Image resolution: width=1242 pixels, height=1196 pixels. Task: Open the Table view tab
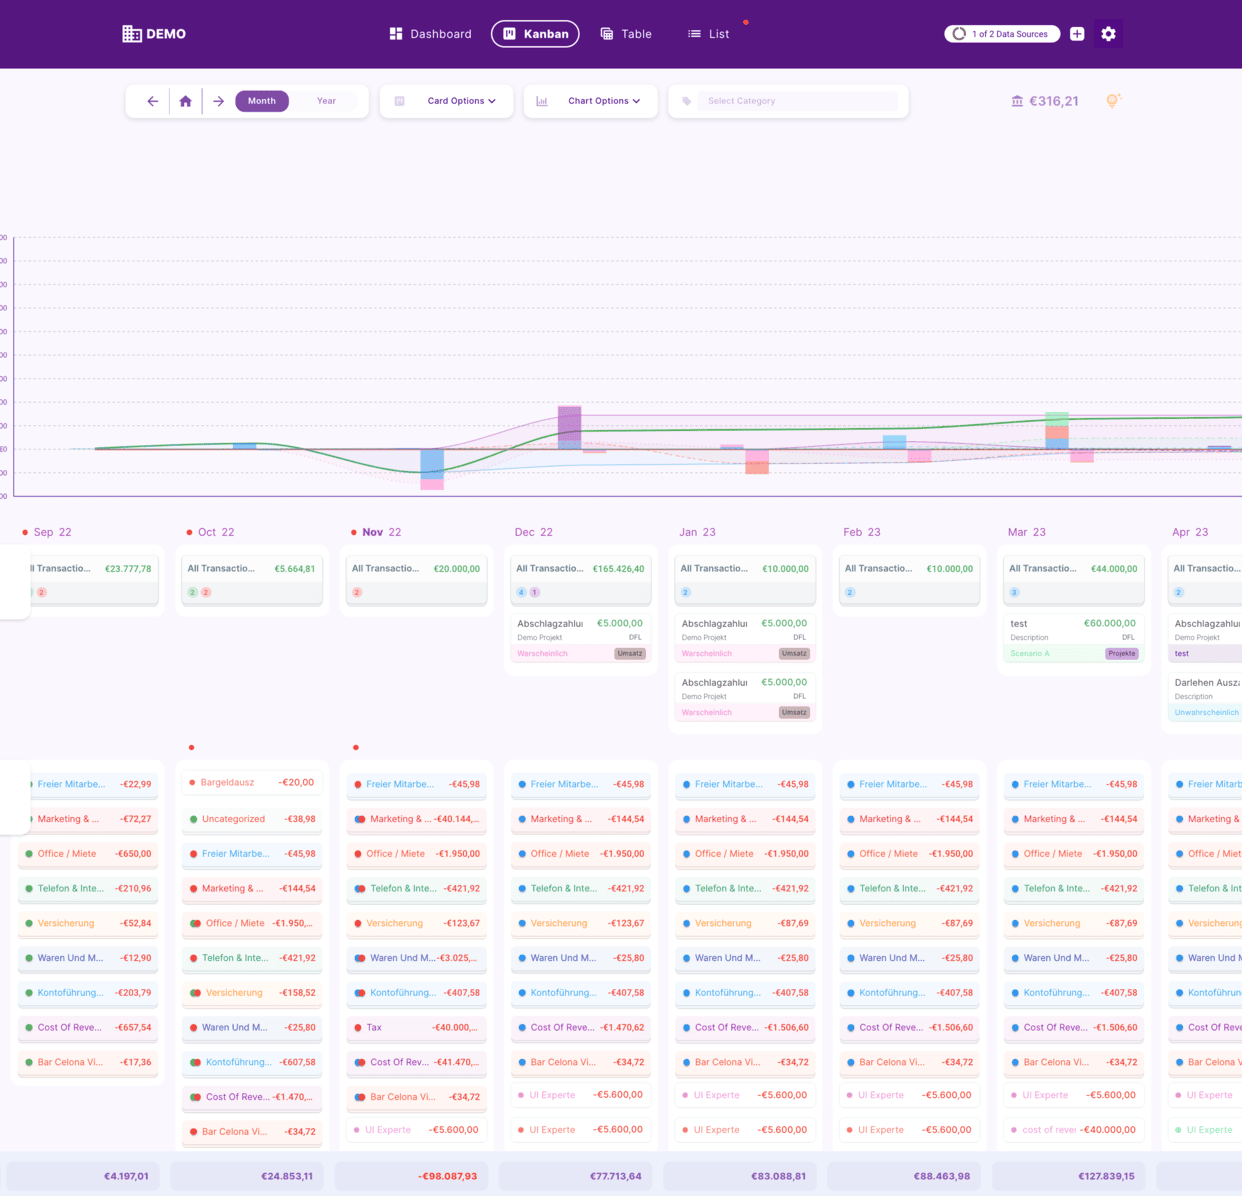pyautogui.click(x=626, y=34)
